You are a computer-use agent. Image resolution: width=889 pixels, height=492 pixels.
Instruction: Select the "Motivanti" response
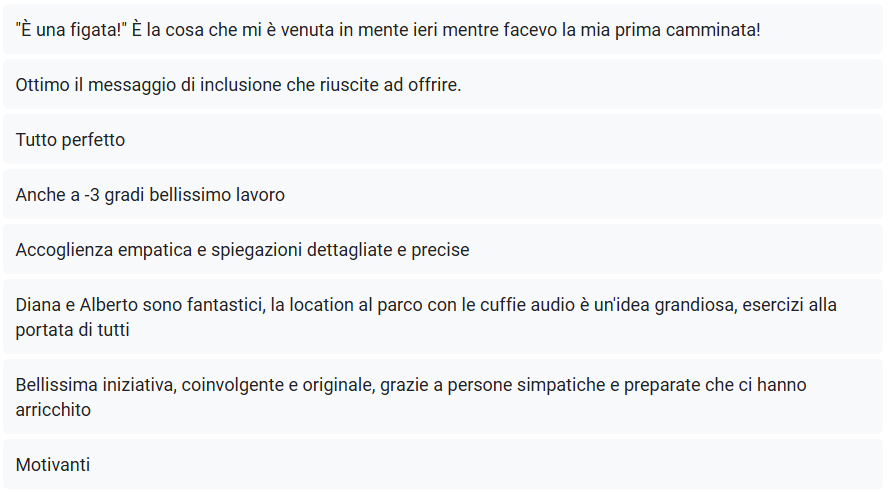pos(444,465)
